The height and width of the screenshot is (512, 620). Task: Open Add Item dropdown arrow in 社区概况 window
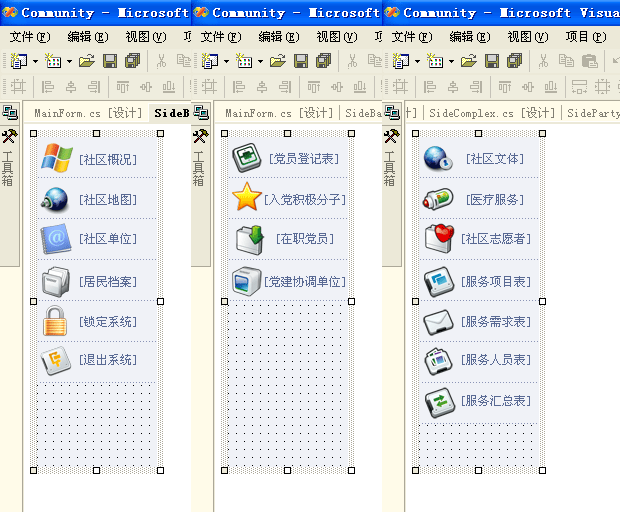click(x=69, y=62)
